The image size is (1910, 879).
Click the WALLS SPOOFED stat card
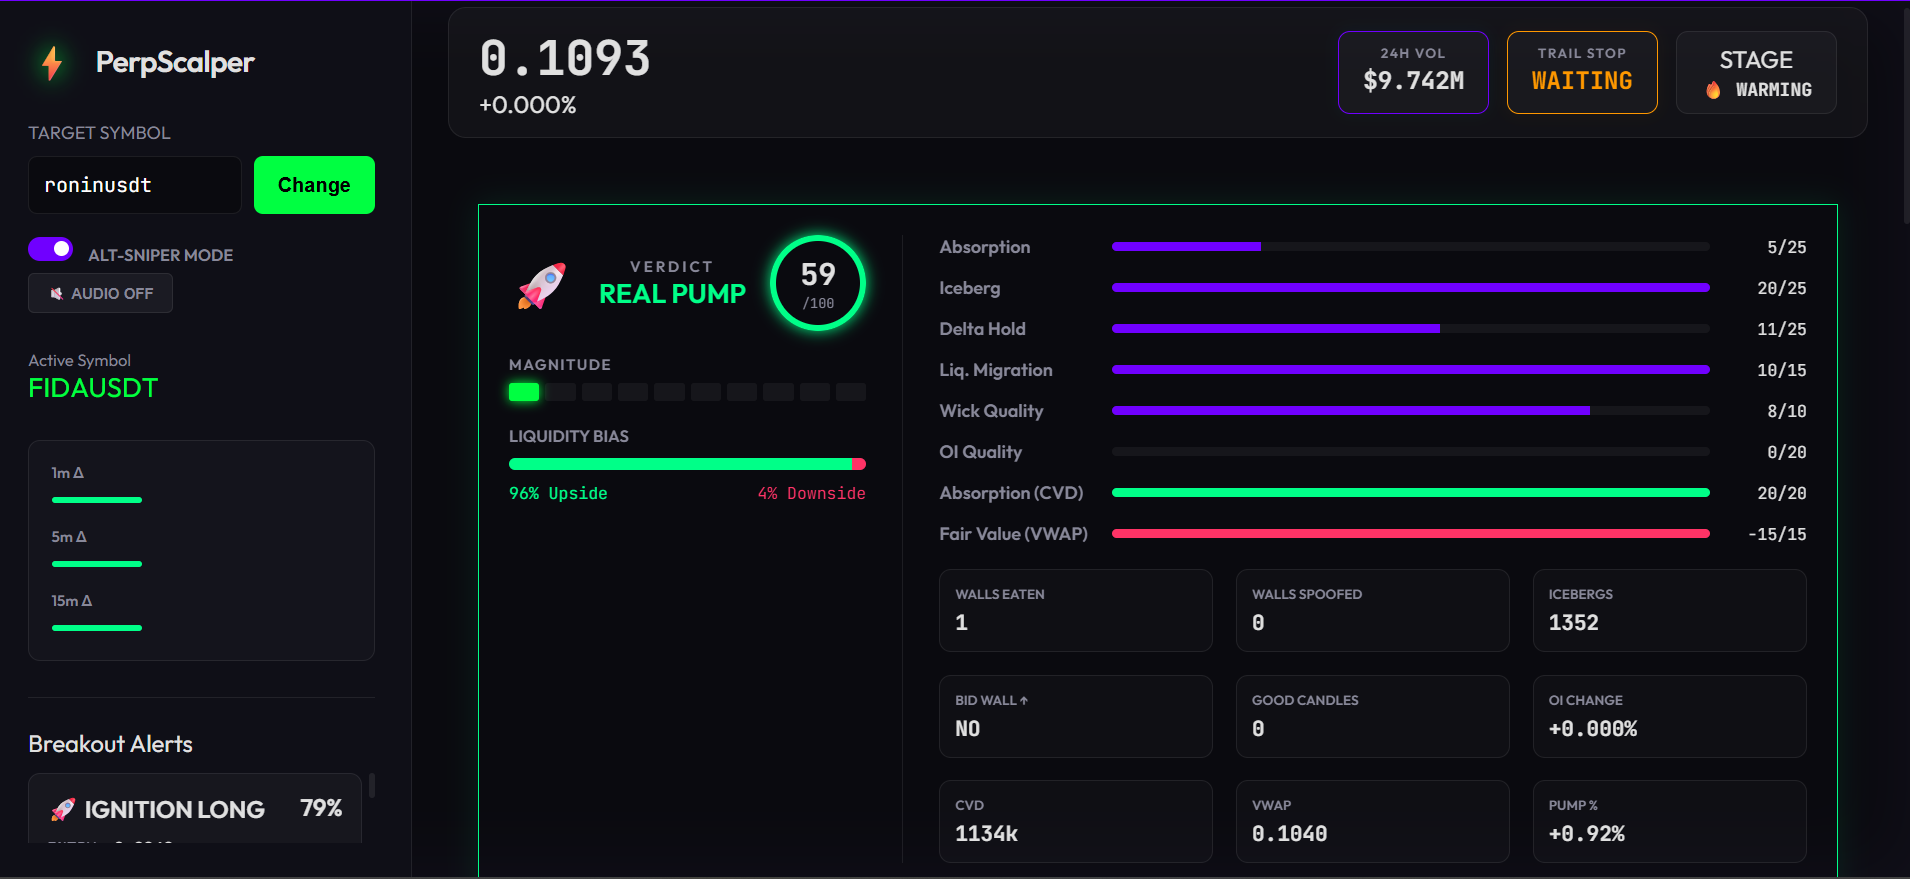1373,611
